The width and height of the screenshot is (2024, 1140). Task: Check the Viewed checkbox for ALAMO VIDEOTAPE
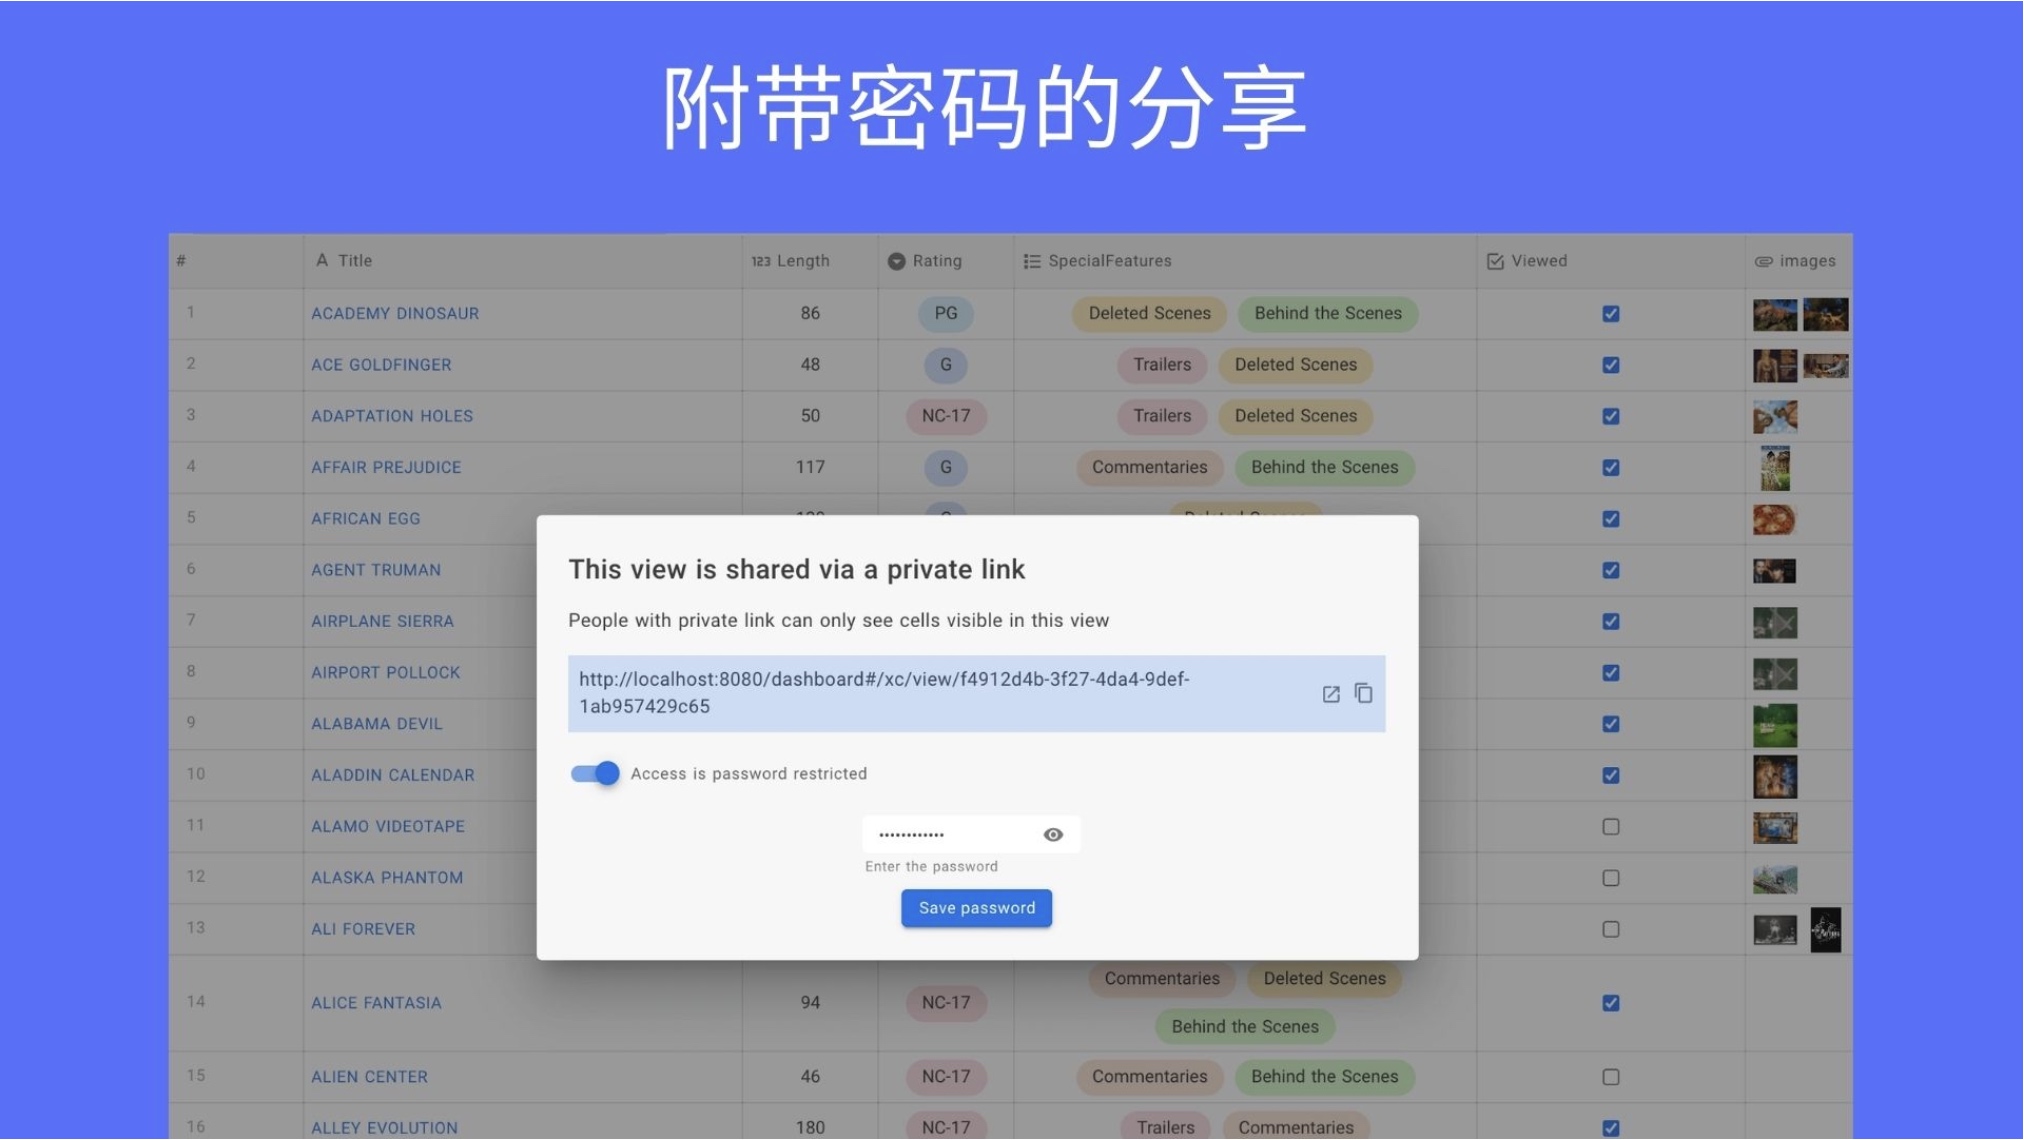click(x=1610, y=826)
